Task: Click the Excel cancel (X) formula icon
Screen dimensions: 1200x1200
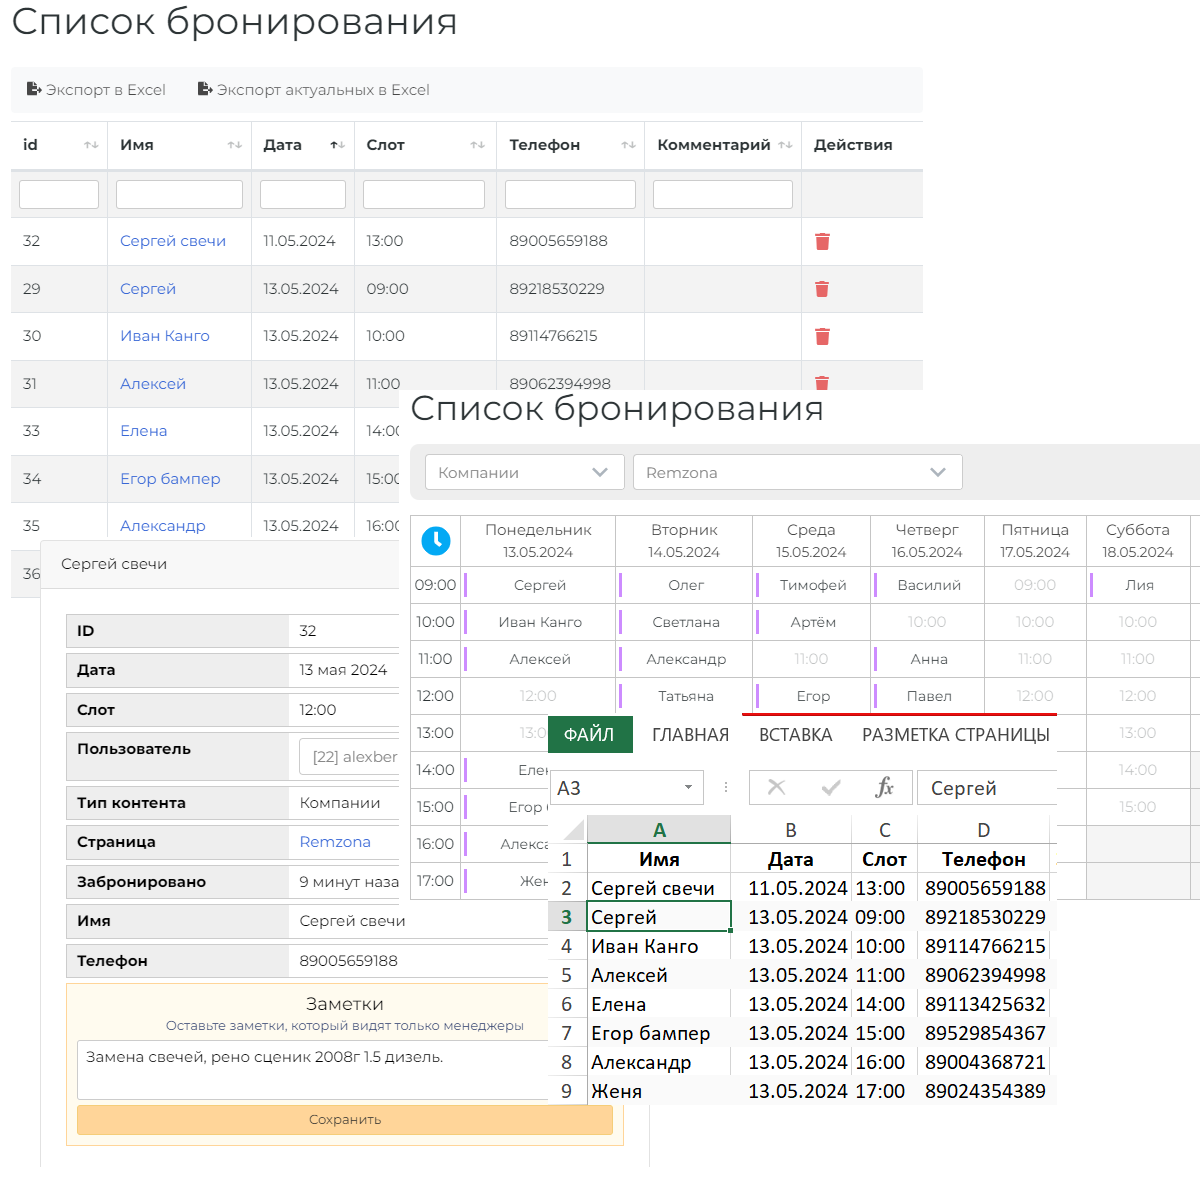Action: 776,788
